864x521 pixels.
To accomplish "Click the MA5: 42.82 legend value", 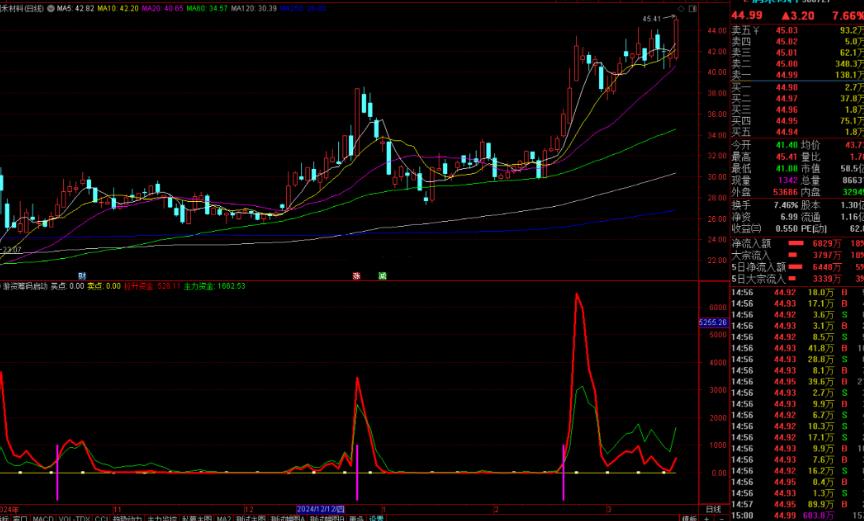I will pyautogui.click(x=75, y=9).
